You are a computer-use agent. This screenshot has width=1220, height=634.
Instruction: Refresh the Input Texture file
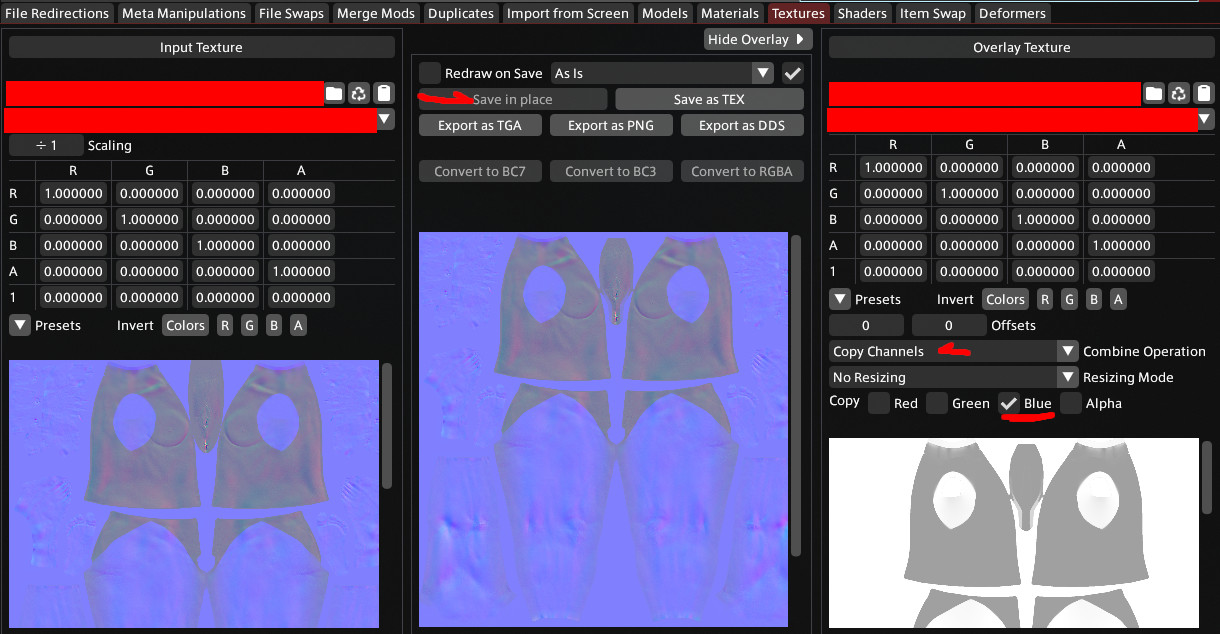pos(359,93)
